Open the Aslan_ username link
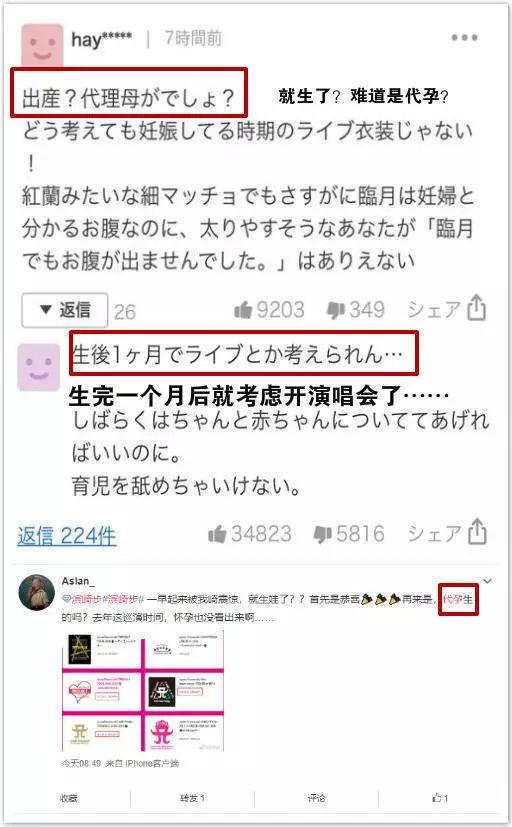512x827 pixels. click(x=78, y=581)
